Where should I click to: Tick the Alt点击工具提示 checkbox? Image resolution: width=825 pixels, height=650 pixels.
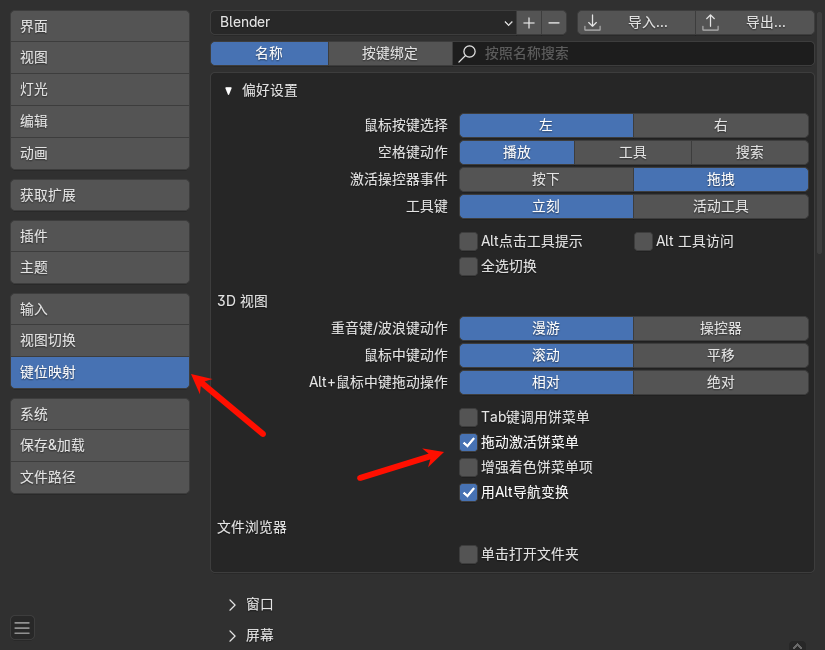point(468,241)
